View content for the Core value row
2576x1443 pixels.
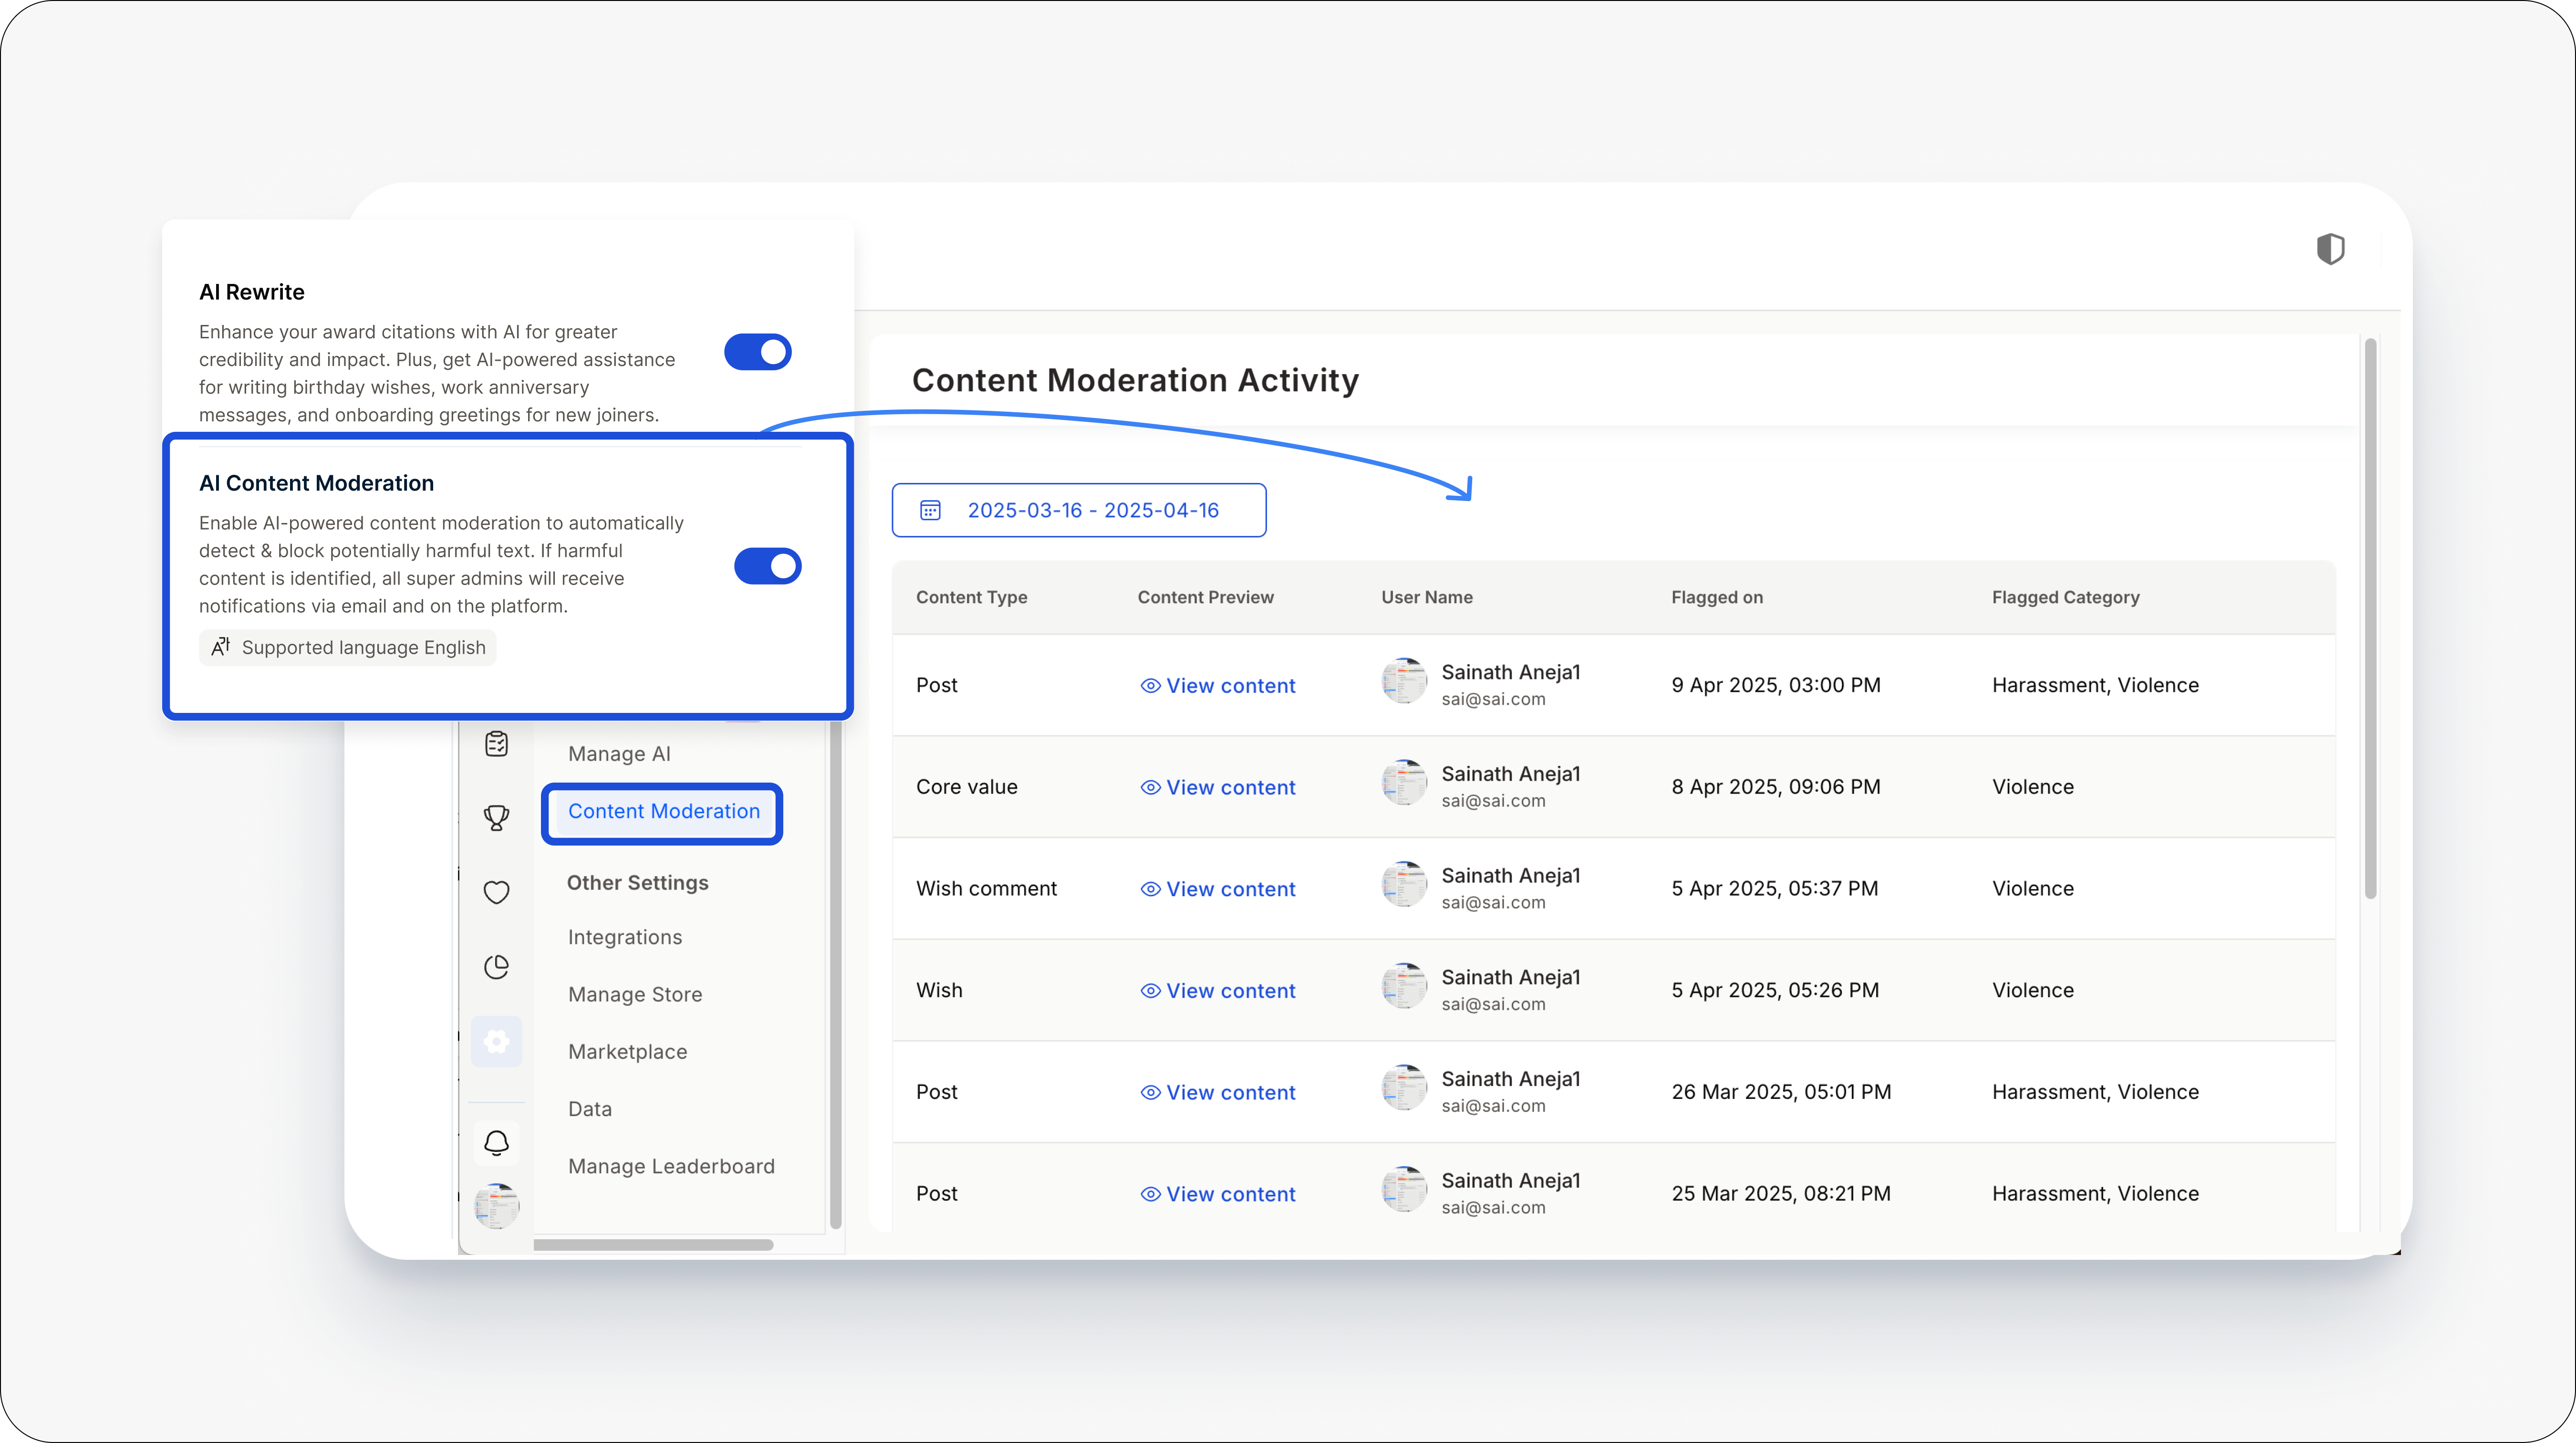click(1218, 788)
